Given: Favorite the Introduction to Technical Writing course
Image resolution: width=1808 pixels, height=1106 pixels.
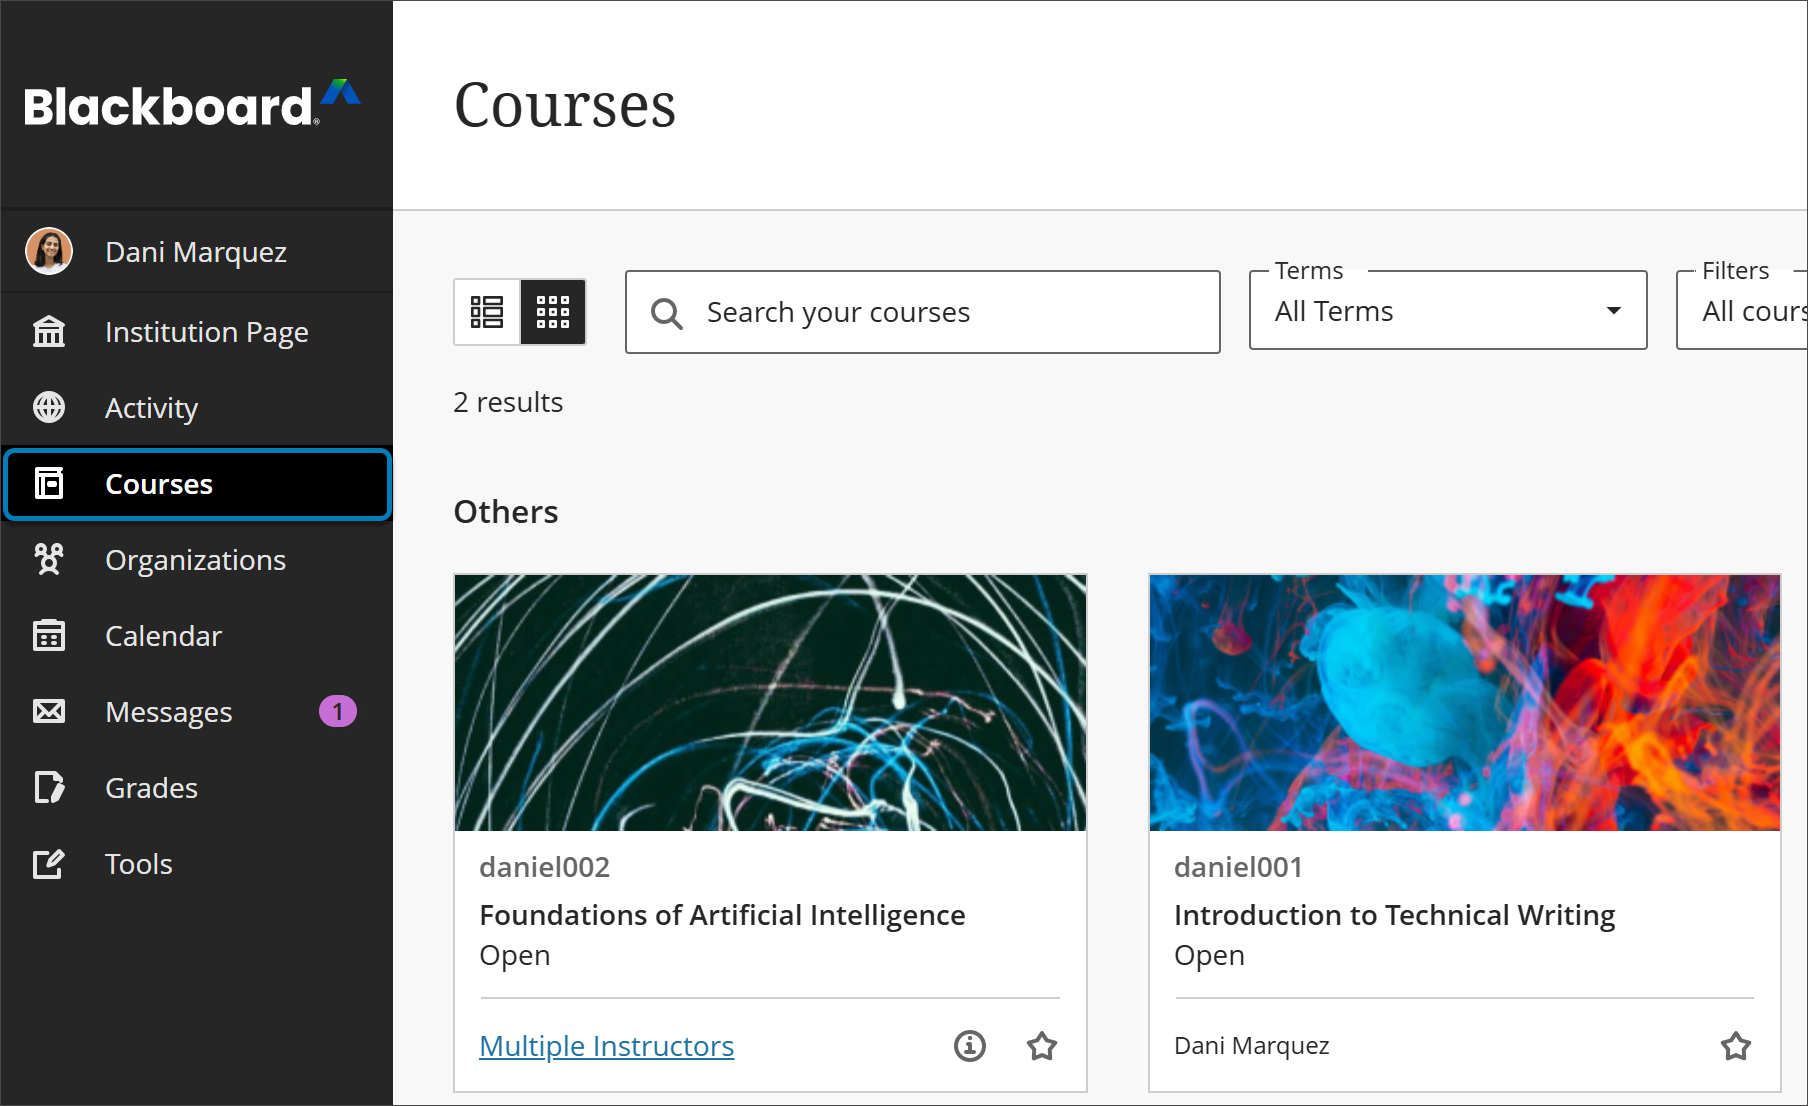Looking at the screenshot, I should (1735, 1045).
